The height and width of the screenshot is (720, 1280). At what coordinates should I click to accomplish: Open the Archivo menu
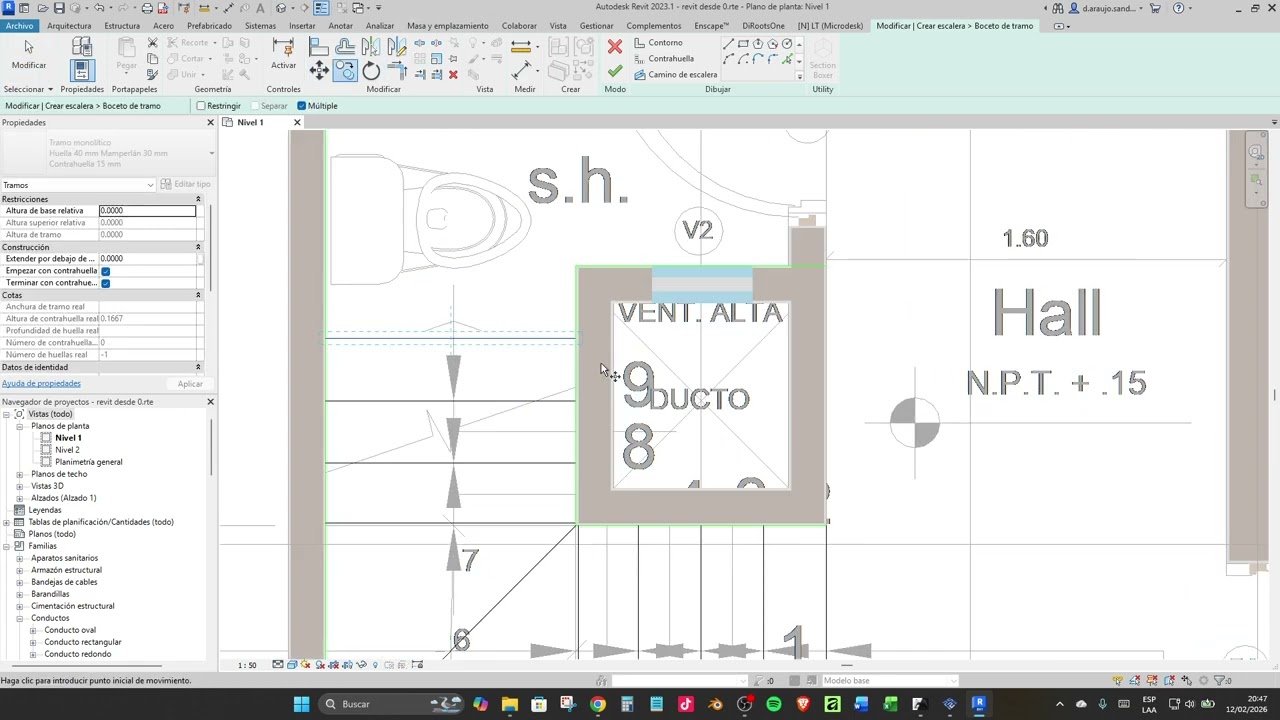click(19, 26)
